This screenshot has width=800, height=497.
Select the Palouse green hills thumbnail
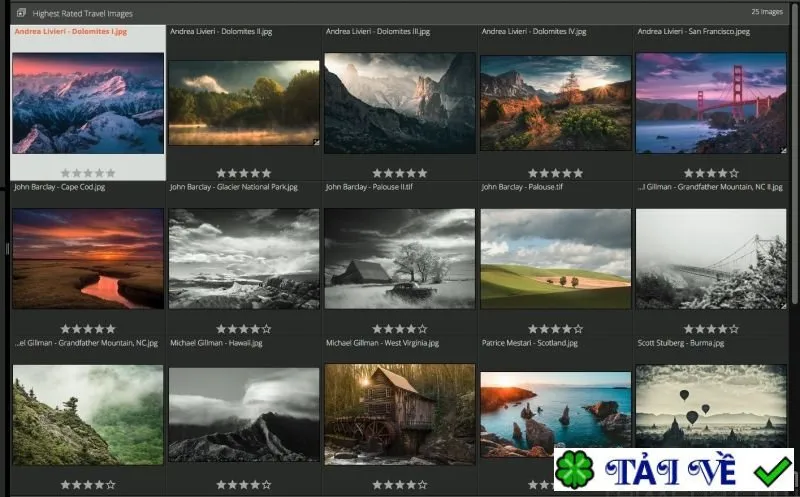(x=556, y=259)
